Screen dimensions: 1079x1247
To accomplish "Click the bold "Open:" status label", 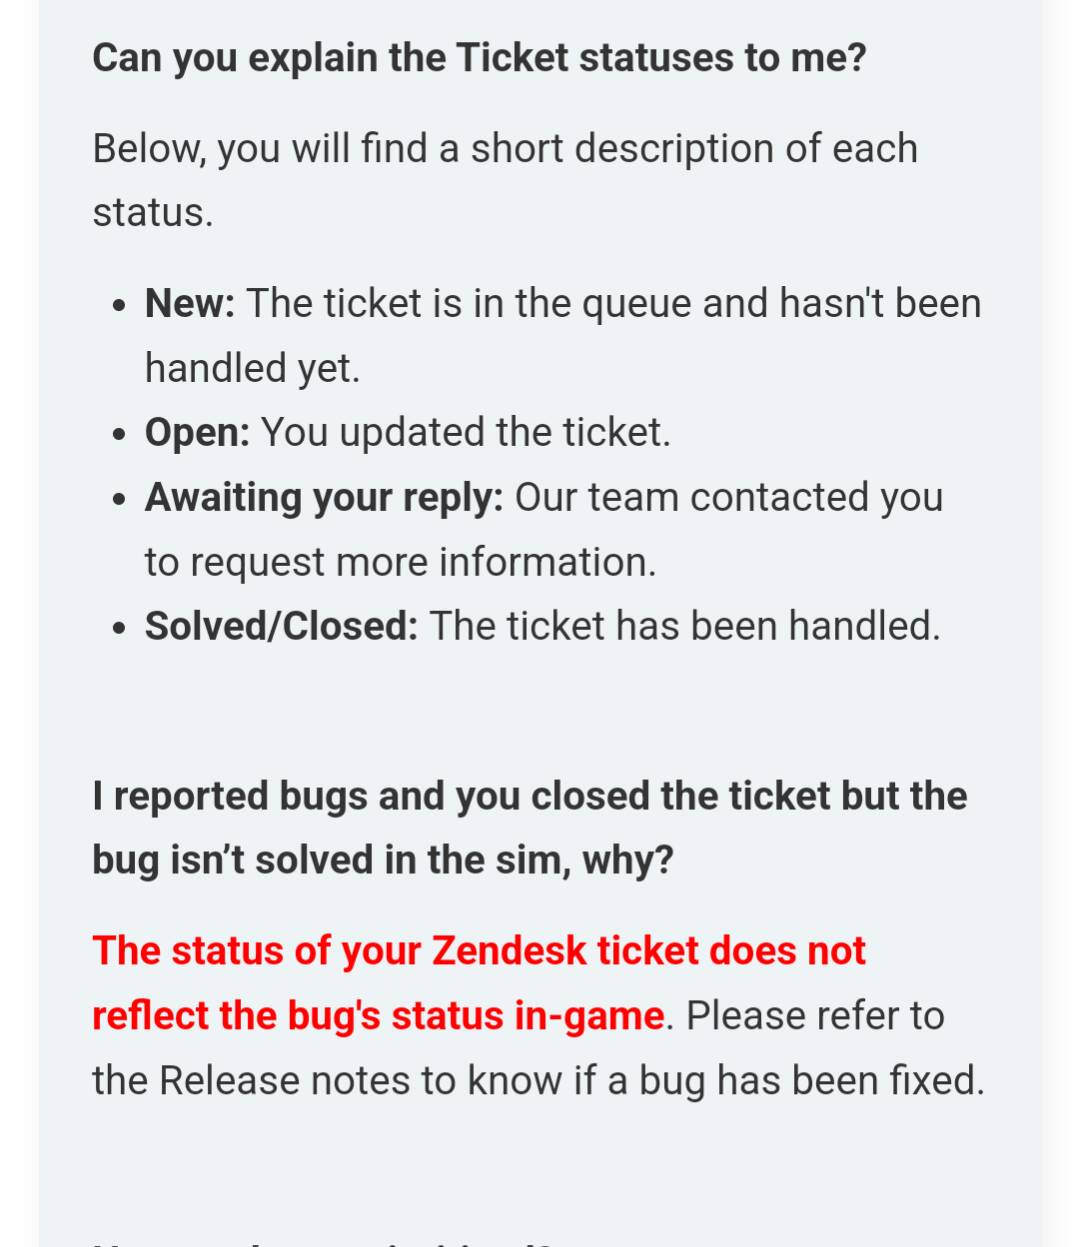I will click(197, 433).
